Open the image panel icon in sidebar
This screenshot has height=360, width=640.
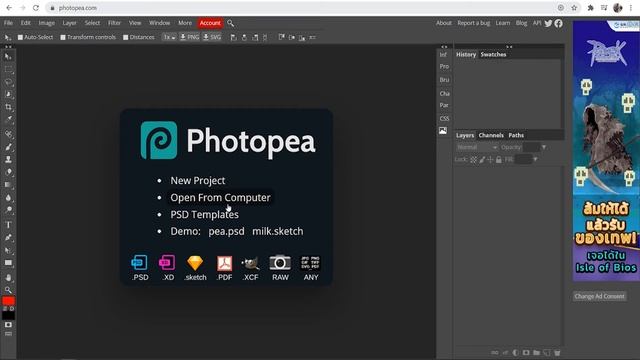coord(443,131)
